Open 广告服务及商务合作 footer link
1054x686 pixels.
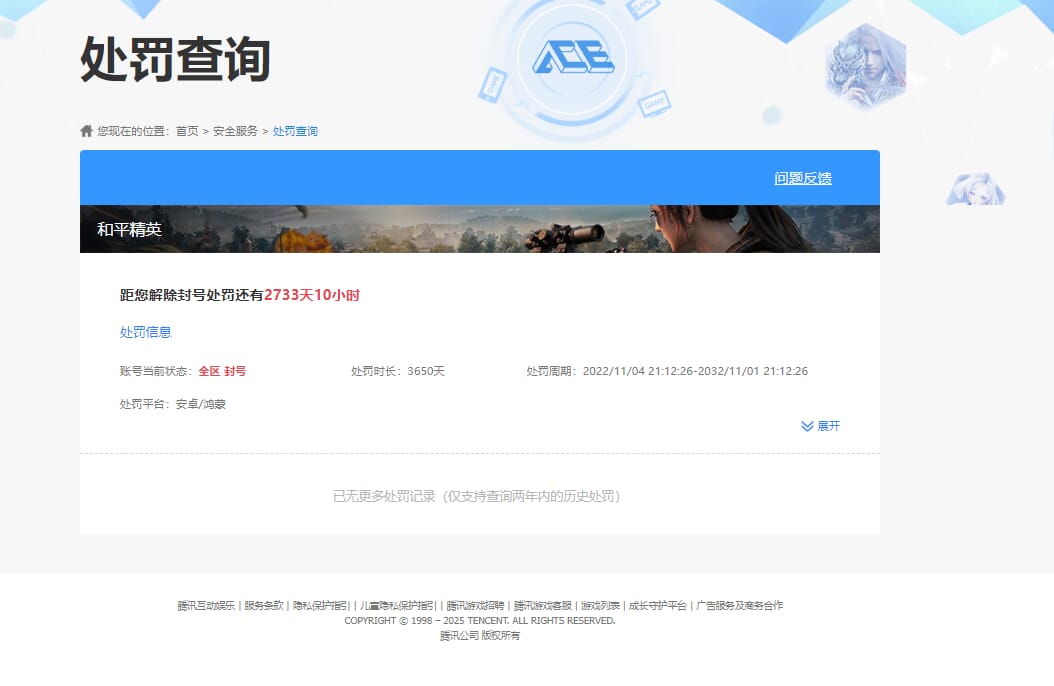[739, 605]
